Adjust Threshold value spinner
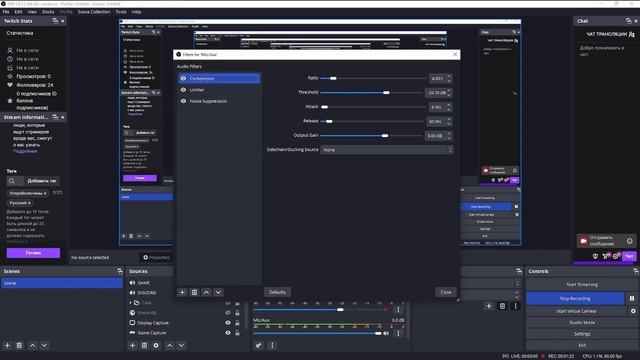The image size is (640, 360). point(449,93)
